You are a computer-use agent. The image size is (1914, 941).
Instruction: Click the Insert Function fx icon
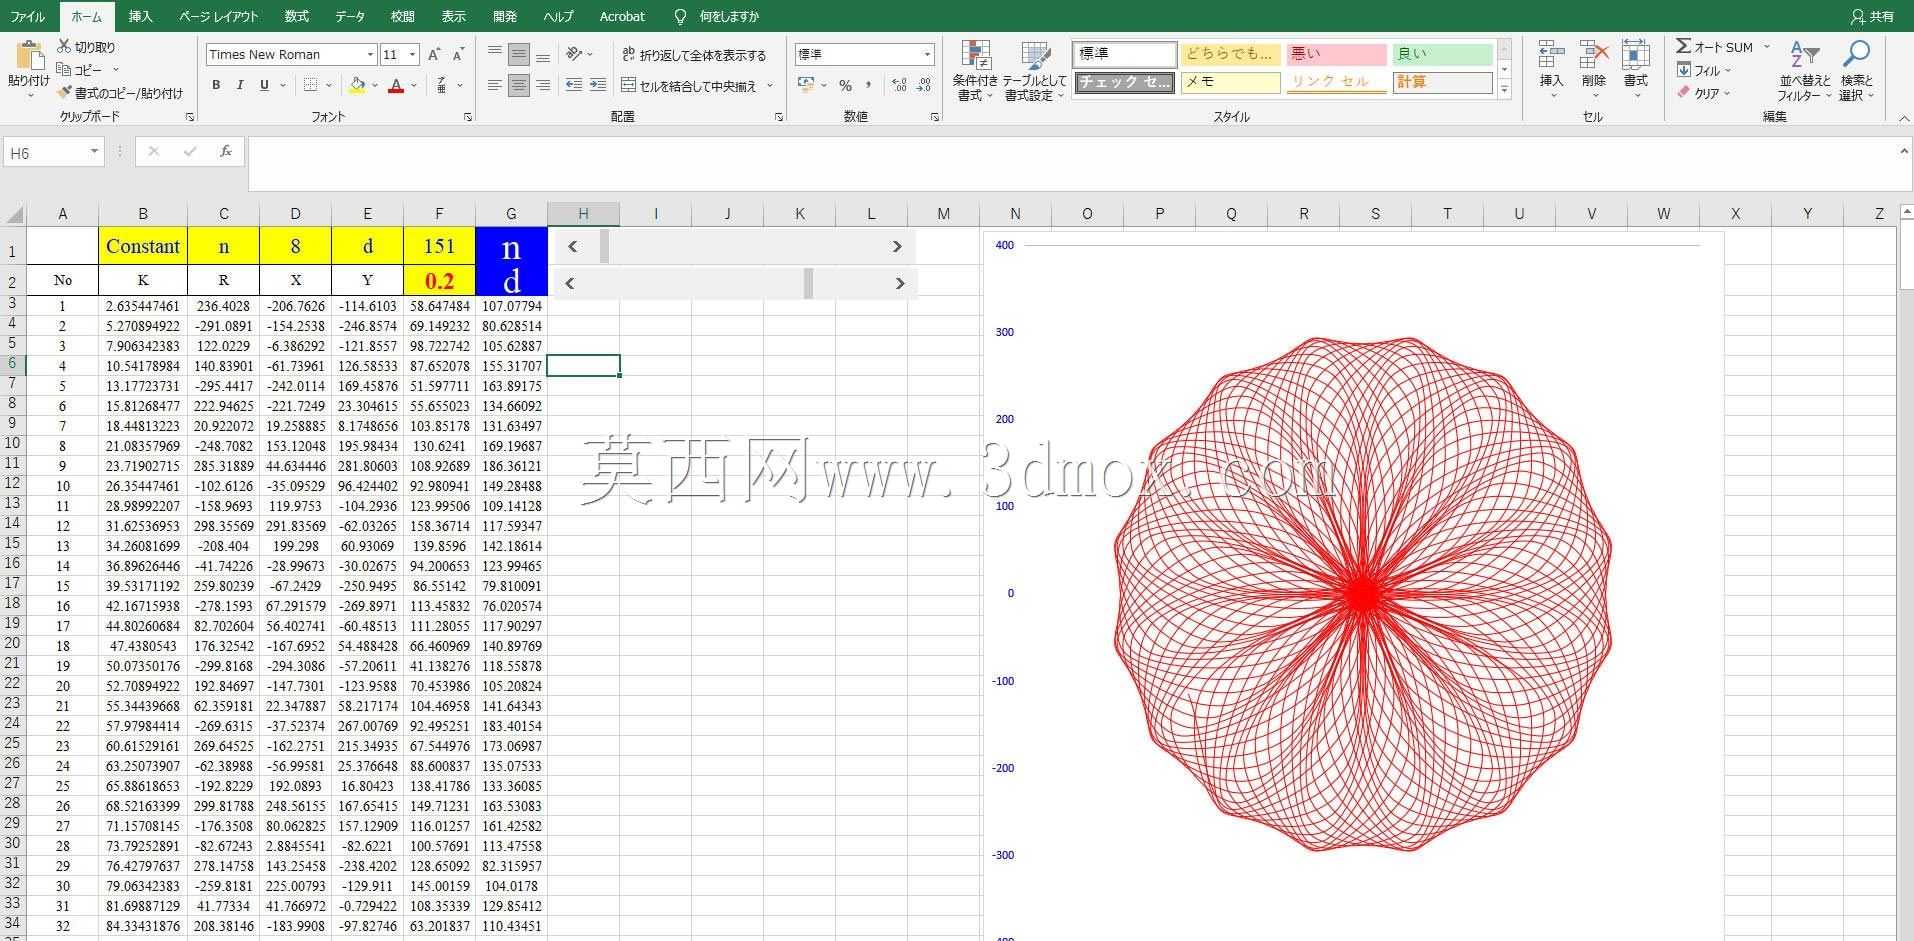(x=226, y=151)
